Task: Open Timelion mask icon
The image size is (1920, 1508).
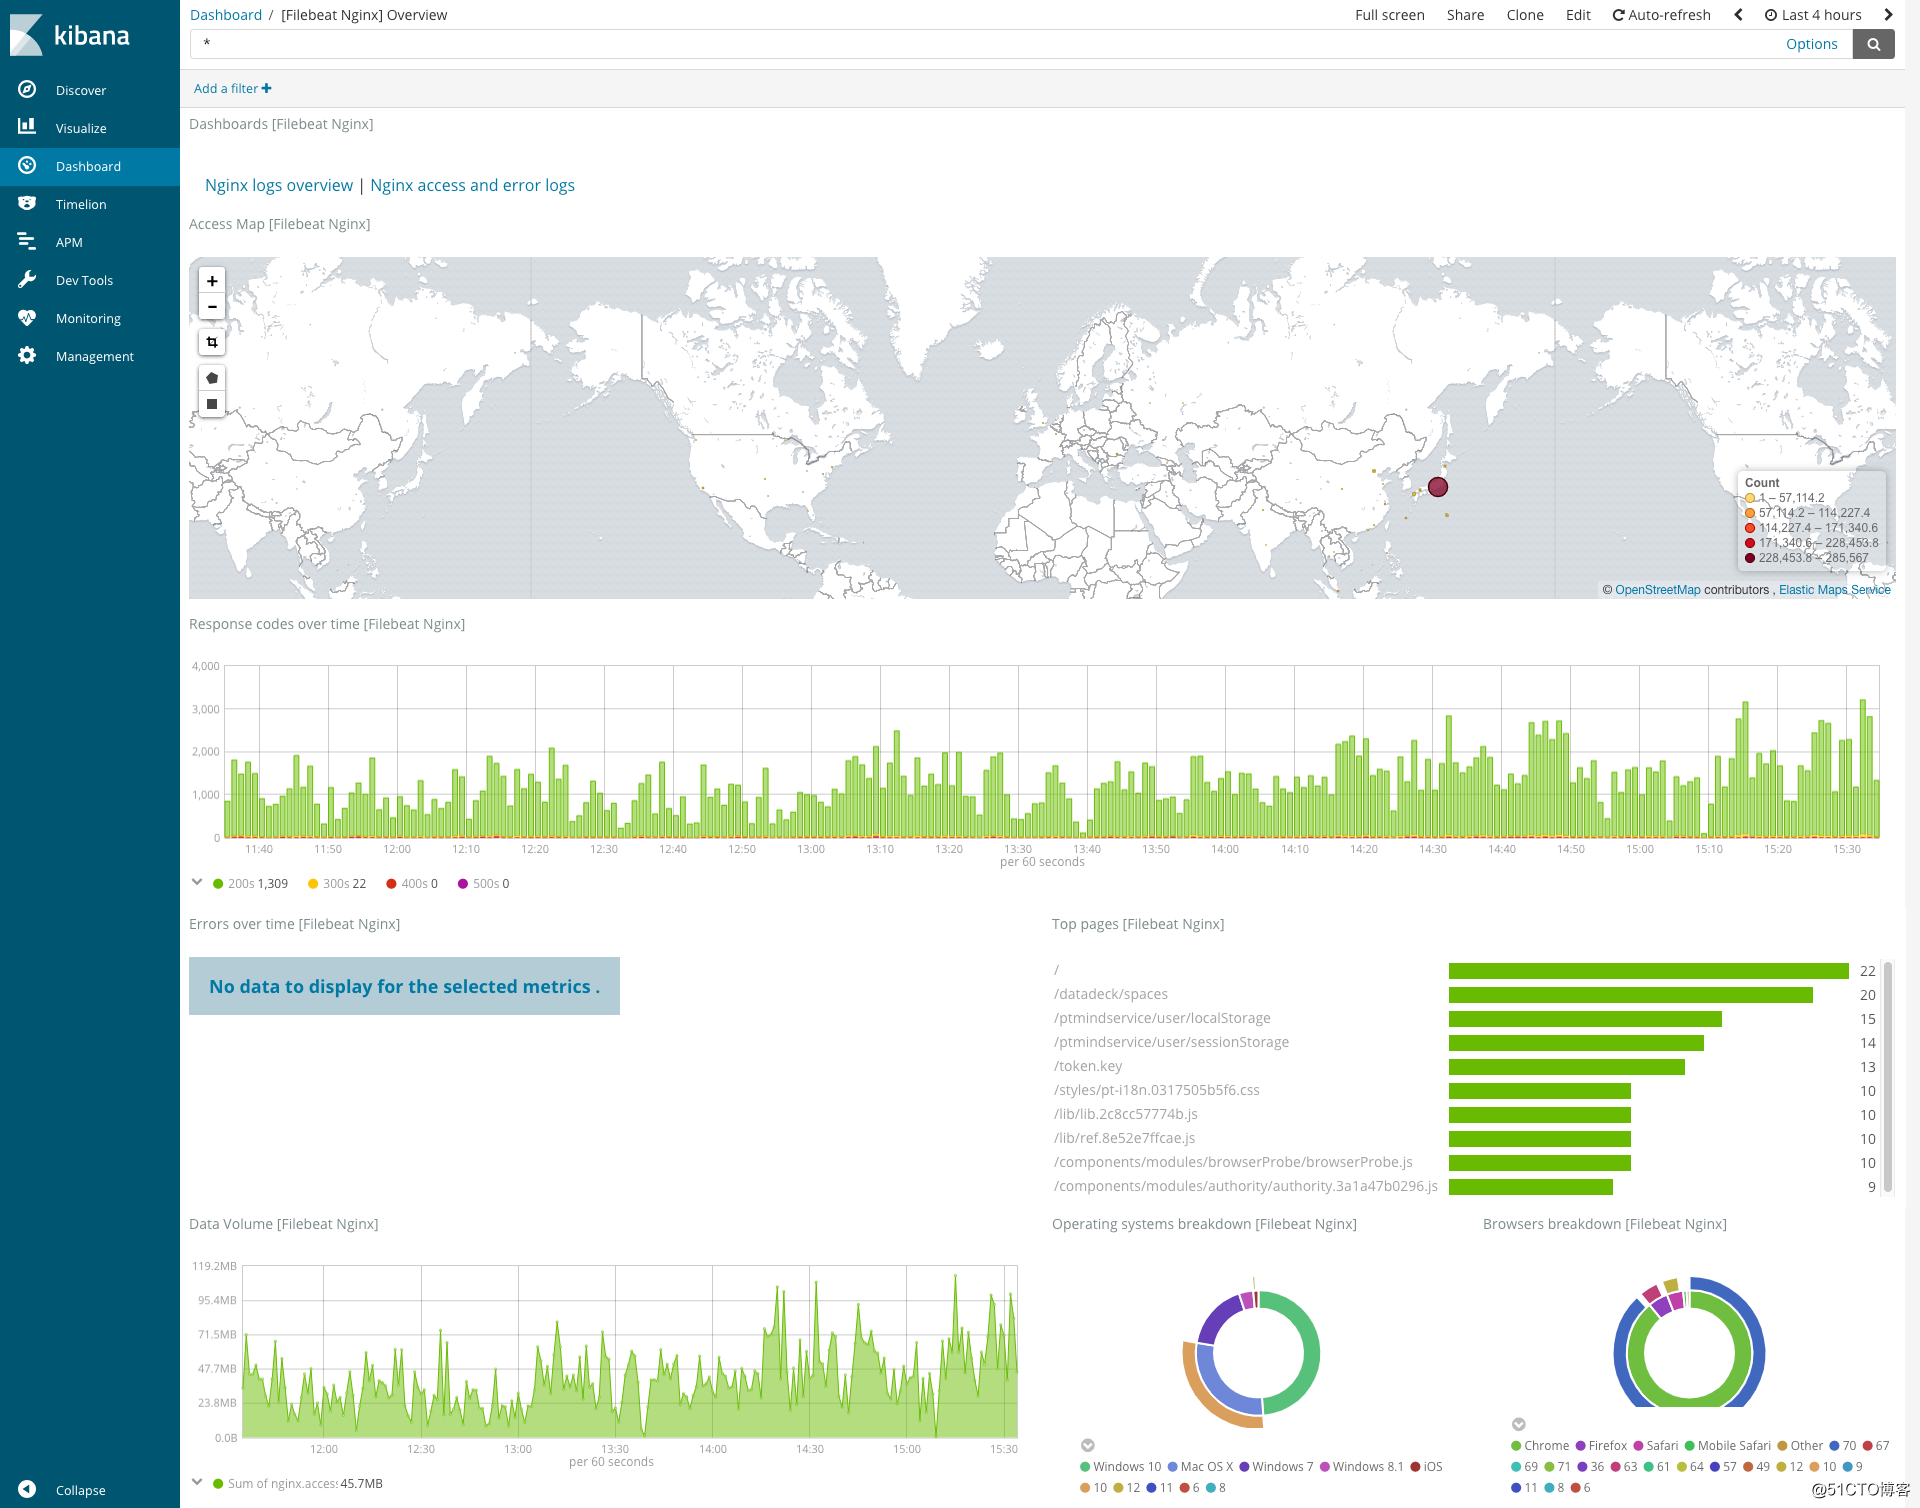Action: pos(27,203)
